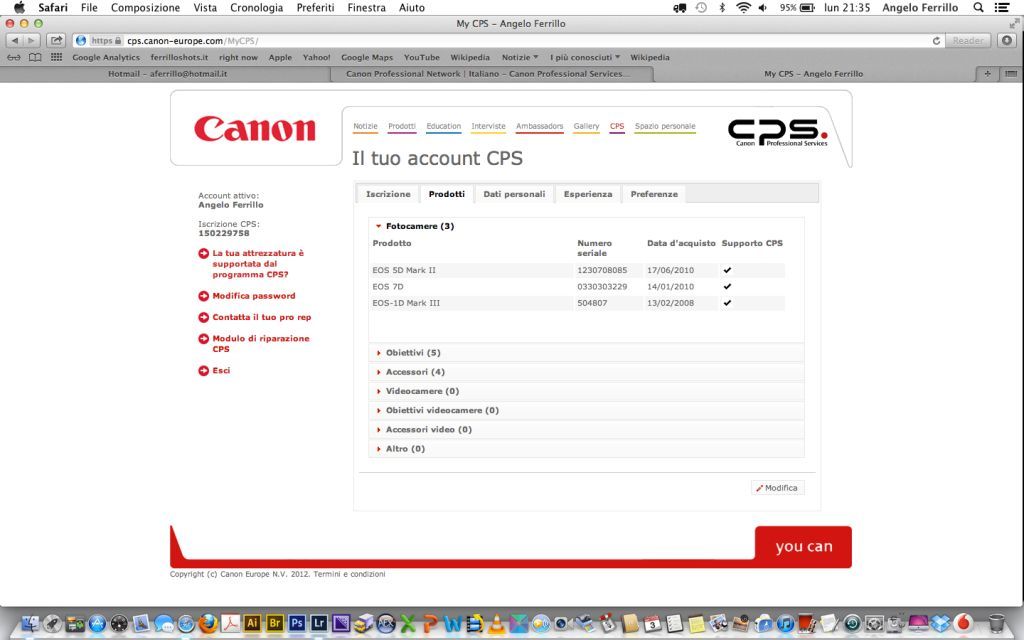Reload the page with the refresh icon
Viewport: 1024px width, 640px height.
click(x=936, y=40)
